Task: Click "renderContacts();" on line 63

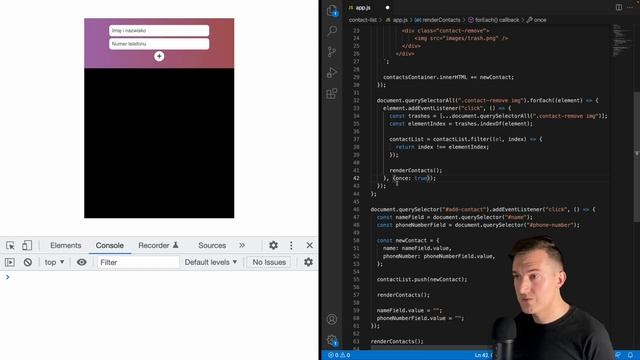Action: pos(397,342)
